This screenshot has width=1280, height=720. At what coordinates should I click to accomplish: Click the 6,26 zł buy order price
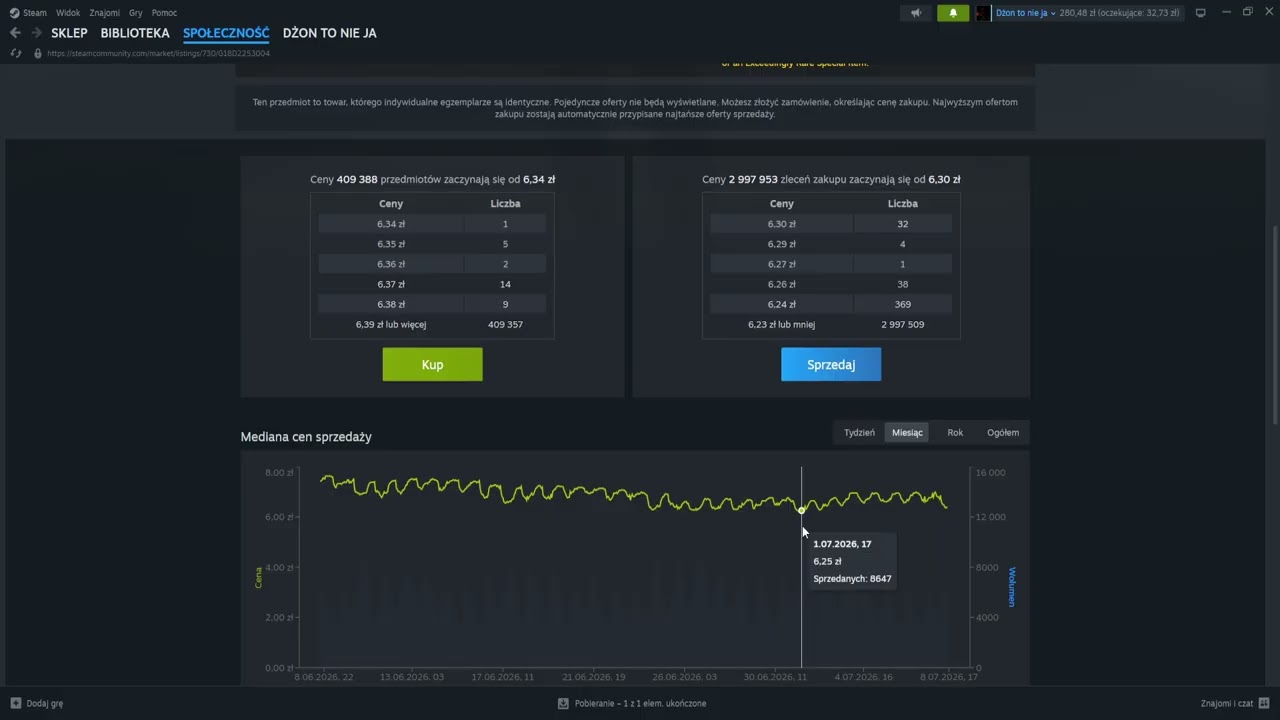click(x=782, y=284)
